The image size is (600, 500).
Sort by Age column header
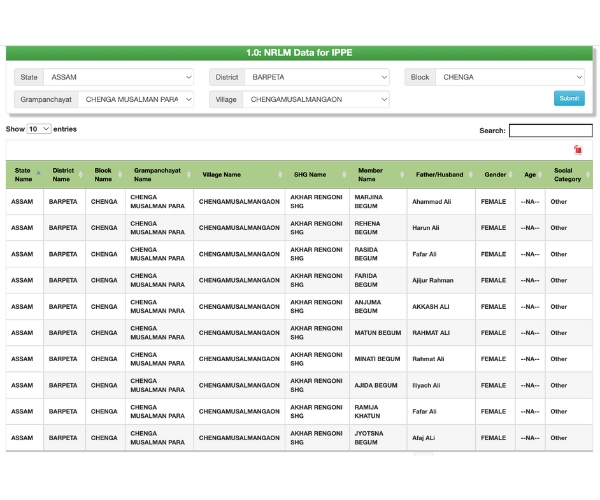(530, 174)
